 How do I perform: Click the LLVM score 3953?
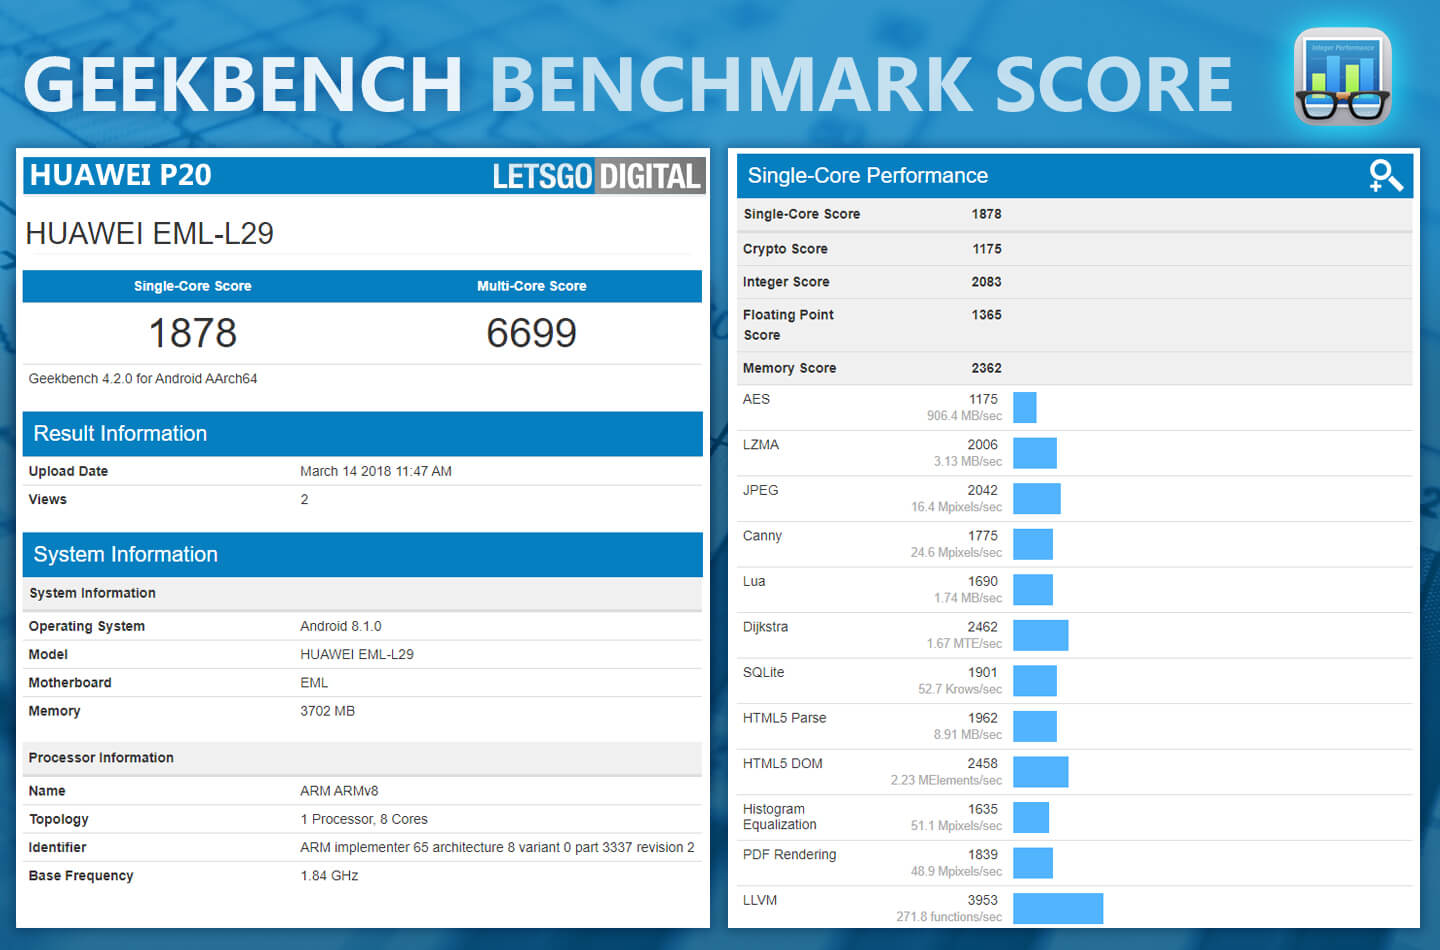(983, 900)
